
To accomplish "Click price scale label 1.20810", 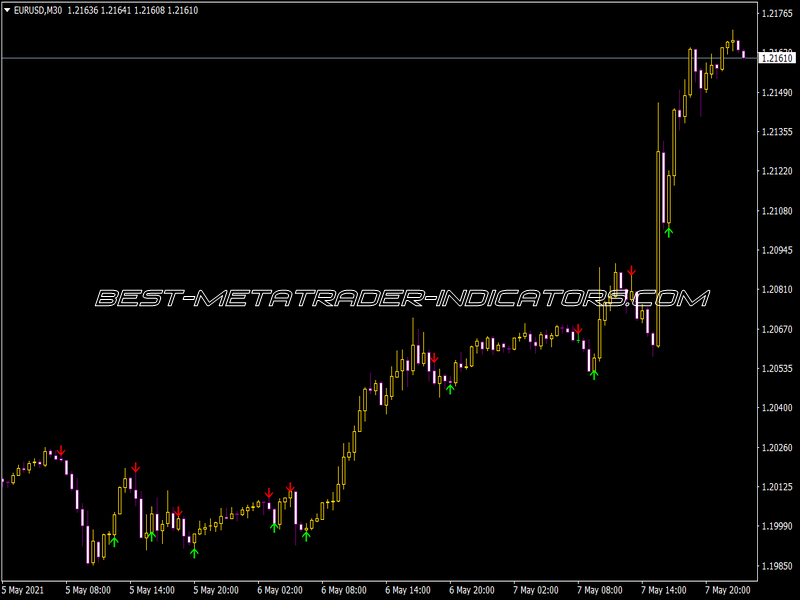I will (x=777, y=290).
